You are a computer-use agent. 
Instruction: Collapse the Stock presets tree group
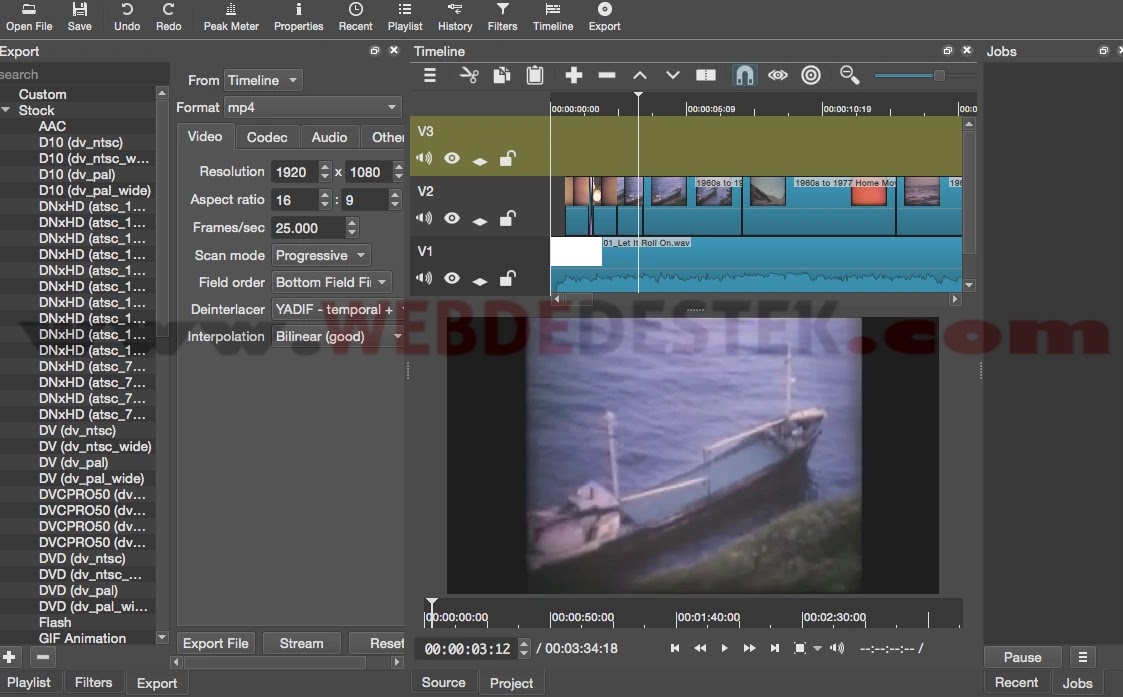coord(6,110)
